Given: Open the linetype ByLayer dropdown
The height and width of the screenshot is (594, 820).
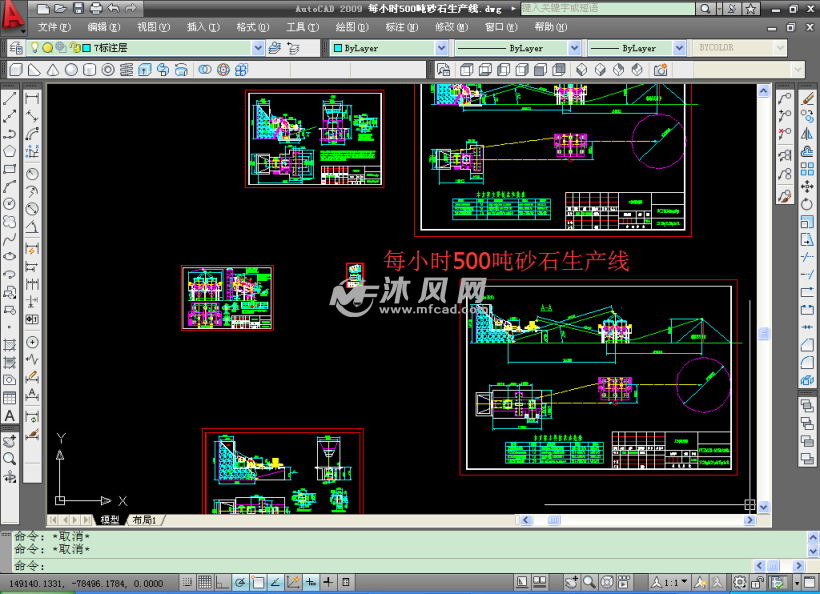Looking at the screenshot, I should click(x=574, y=48).
